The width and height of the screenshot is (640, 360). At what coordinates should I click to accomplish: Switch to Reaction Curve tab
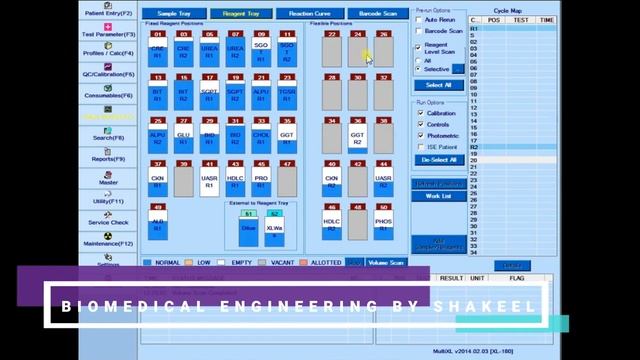point(310,13)
